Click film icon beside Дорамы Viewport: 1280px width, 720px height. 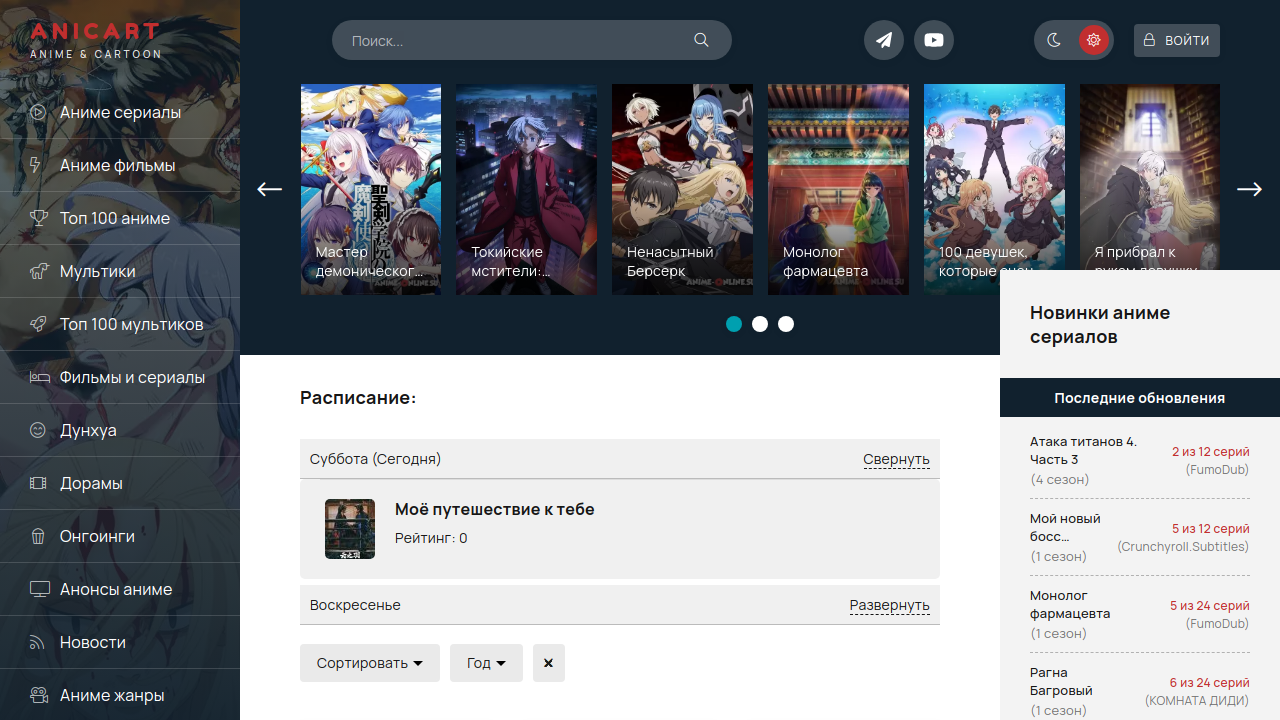click(x=38, y=483)
